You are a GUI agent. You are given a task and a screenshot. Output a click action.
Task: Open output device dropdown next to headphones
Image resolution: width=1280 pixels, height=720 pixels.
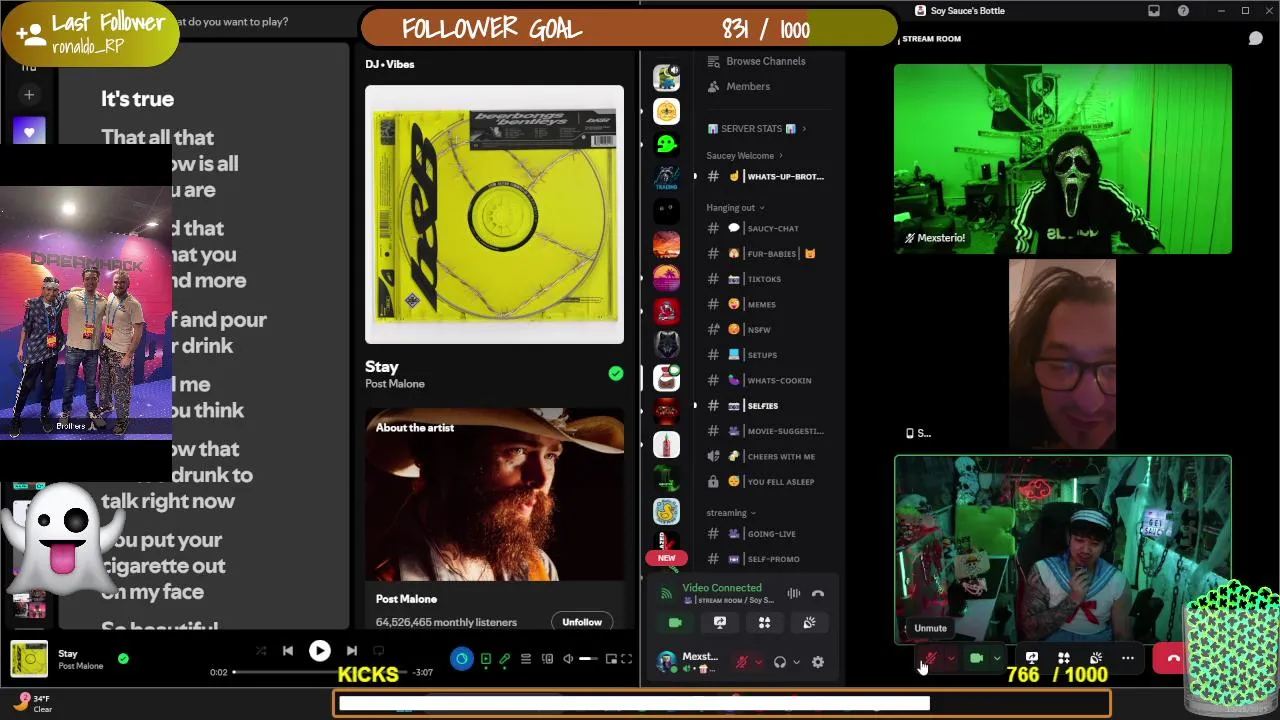pos(796,662)
